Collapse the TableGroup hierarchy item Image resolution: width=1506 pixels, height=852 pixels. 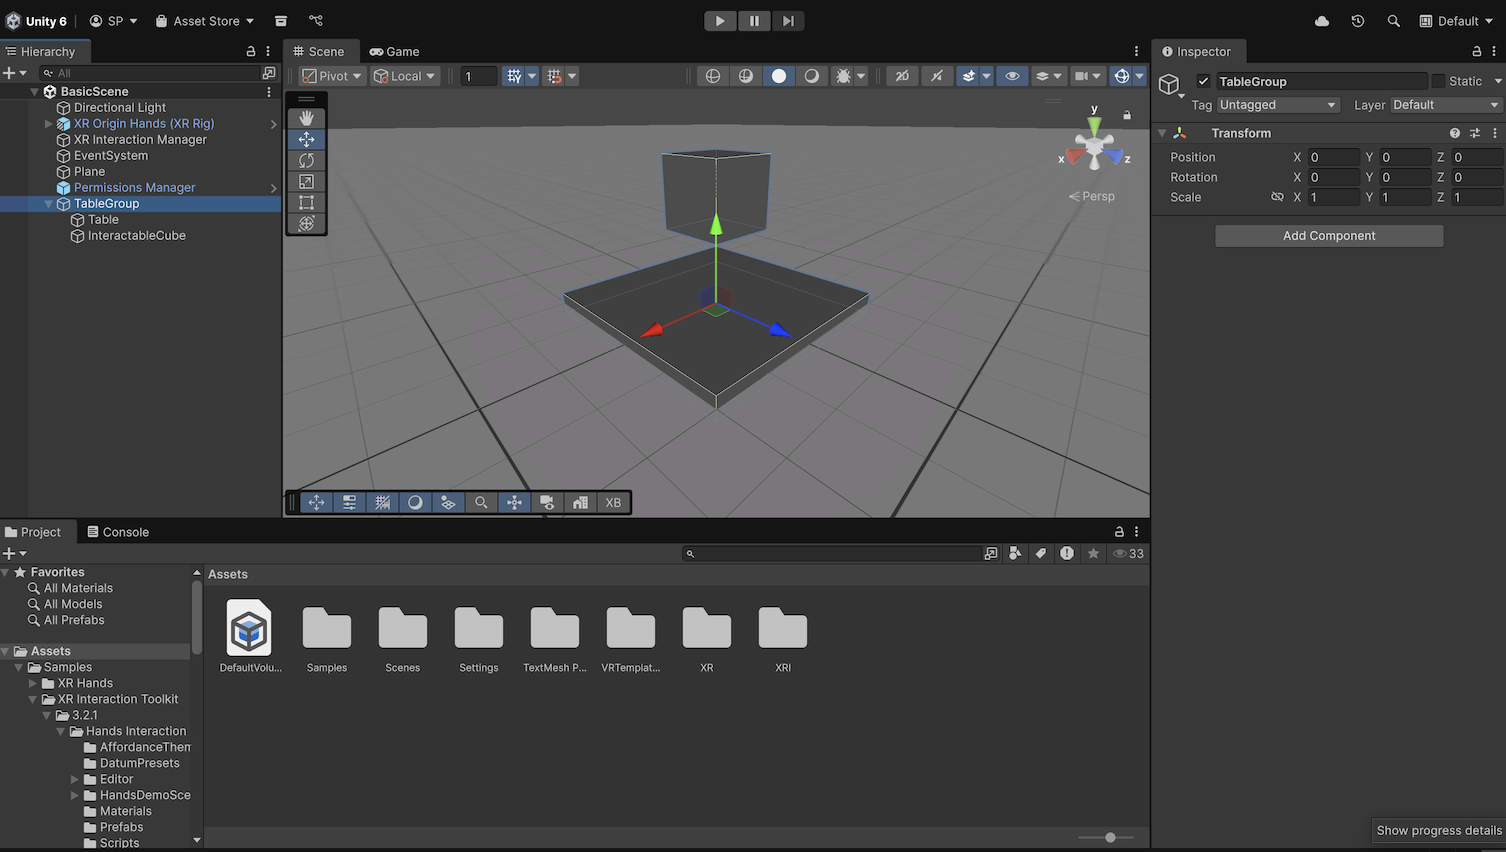(48, 204)
